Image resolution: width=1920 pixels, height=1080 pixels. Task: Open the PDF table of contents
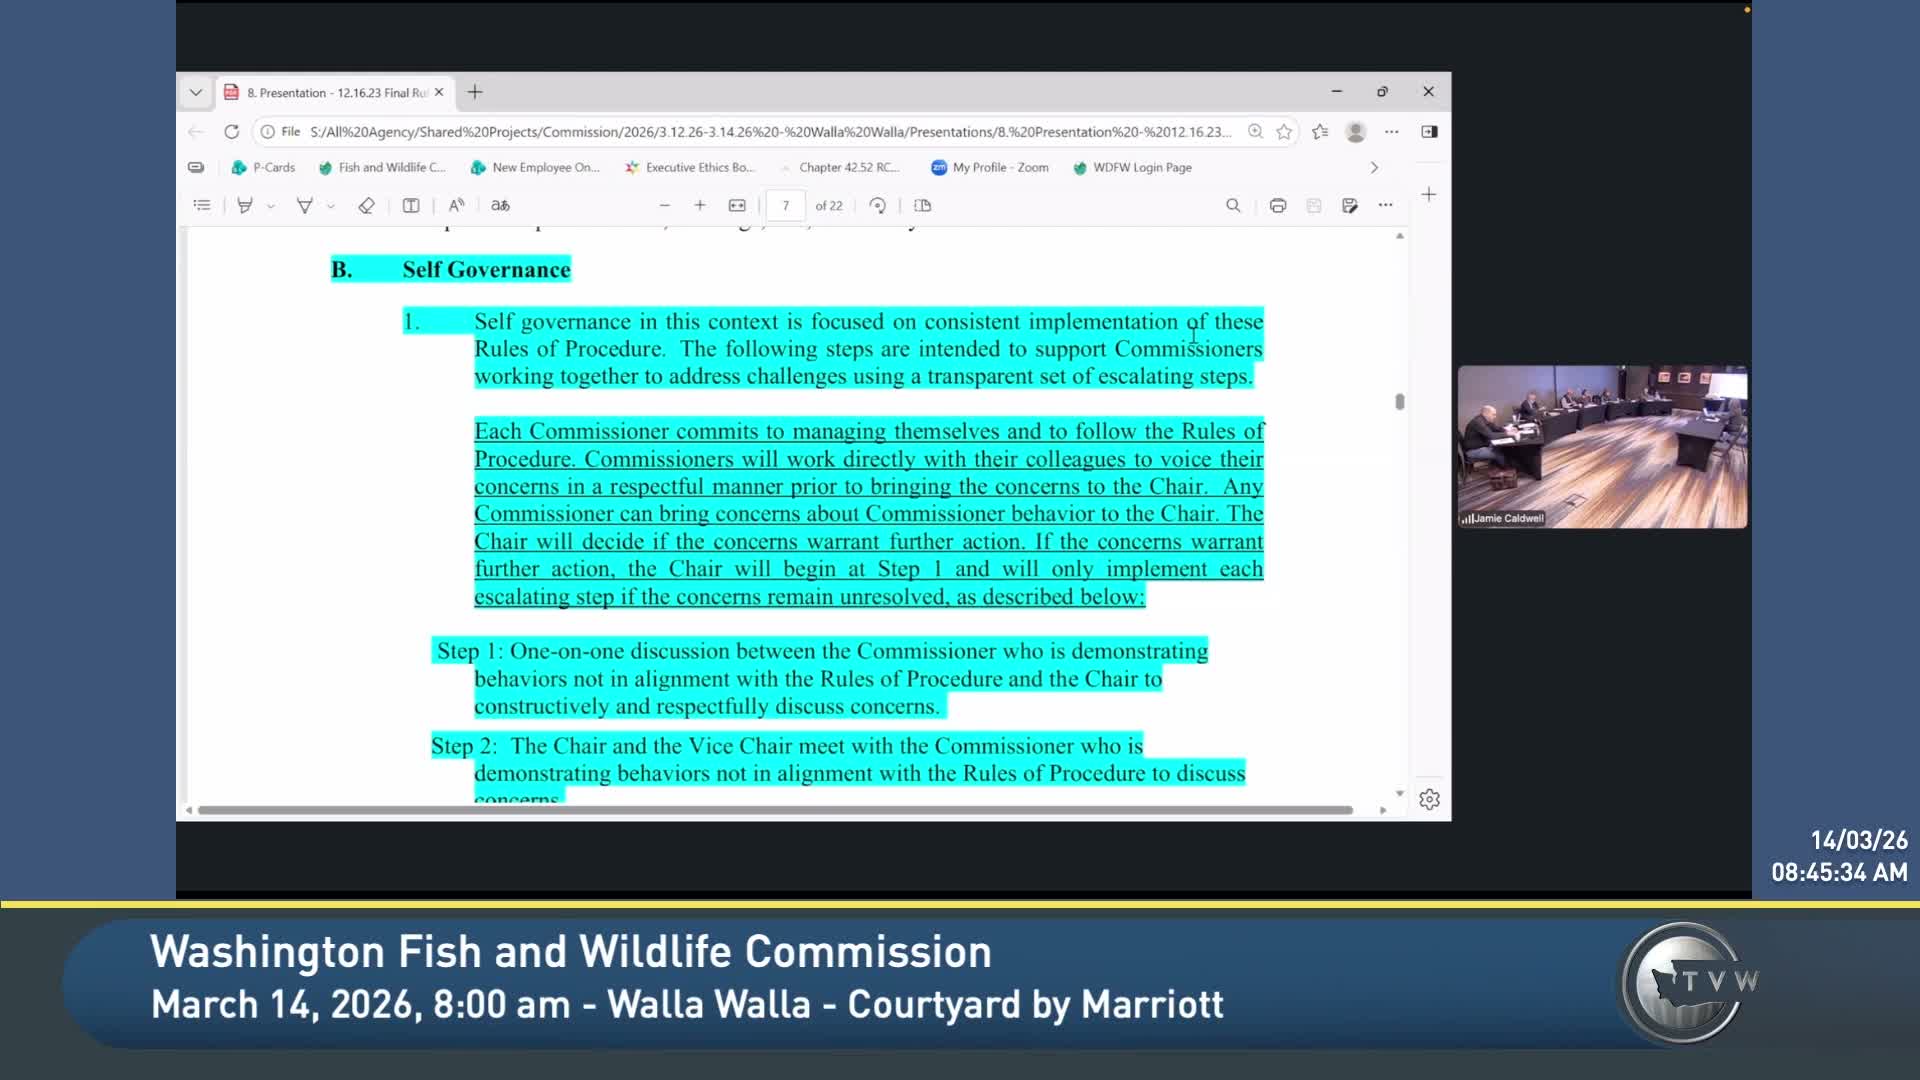point(202,205)
